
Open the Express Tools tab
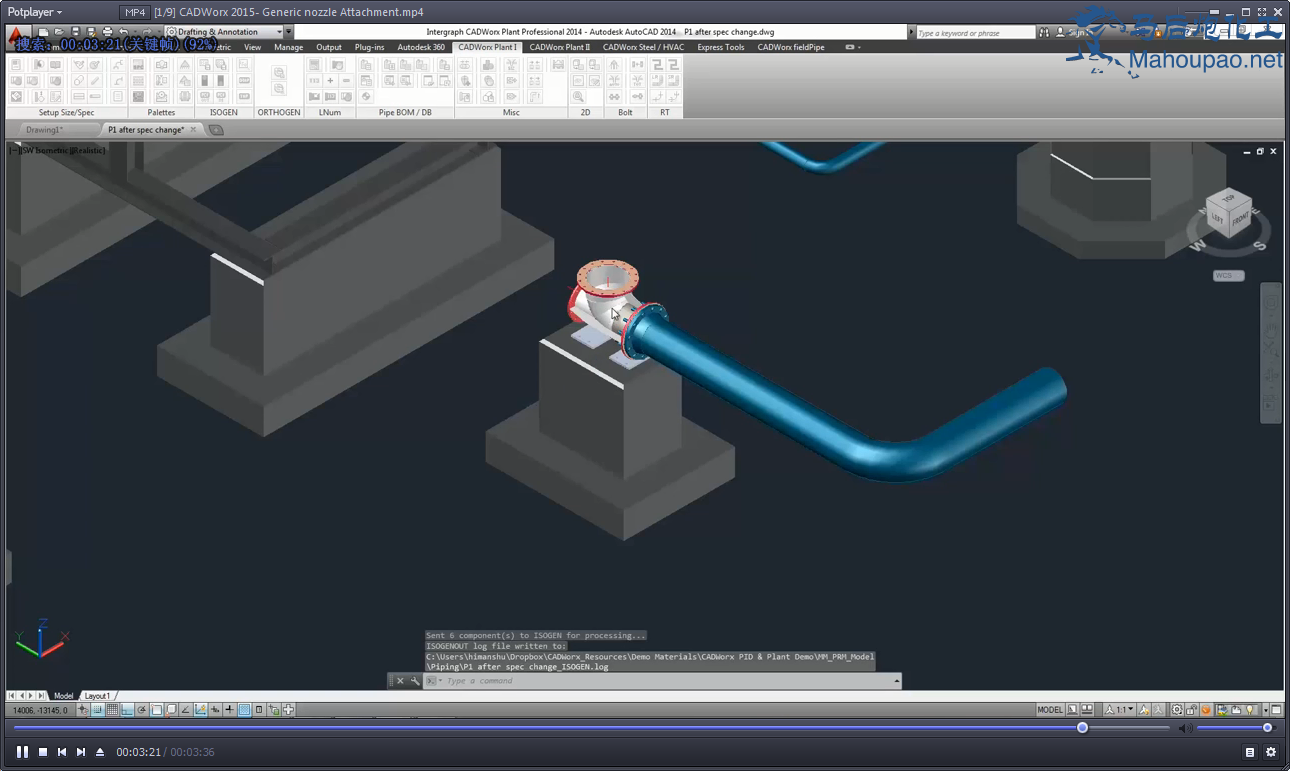click(x=721, y=47)
